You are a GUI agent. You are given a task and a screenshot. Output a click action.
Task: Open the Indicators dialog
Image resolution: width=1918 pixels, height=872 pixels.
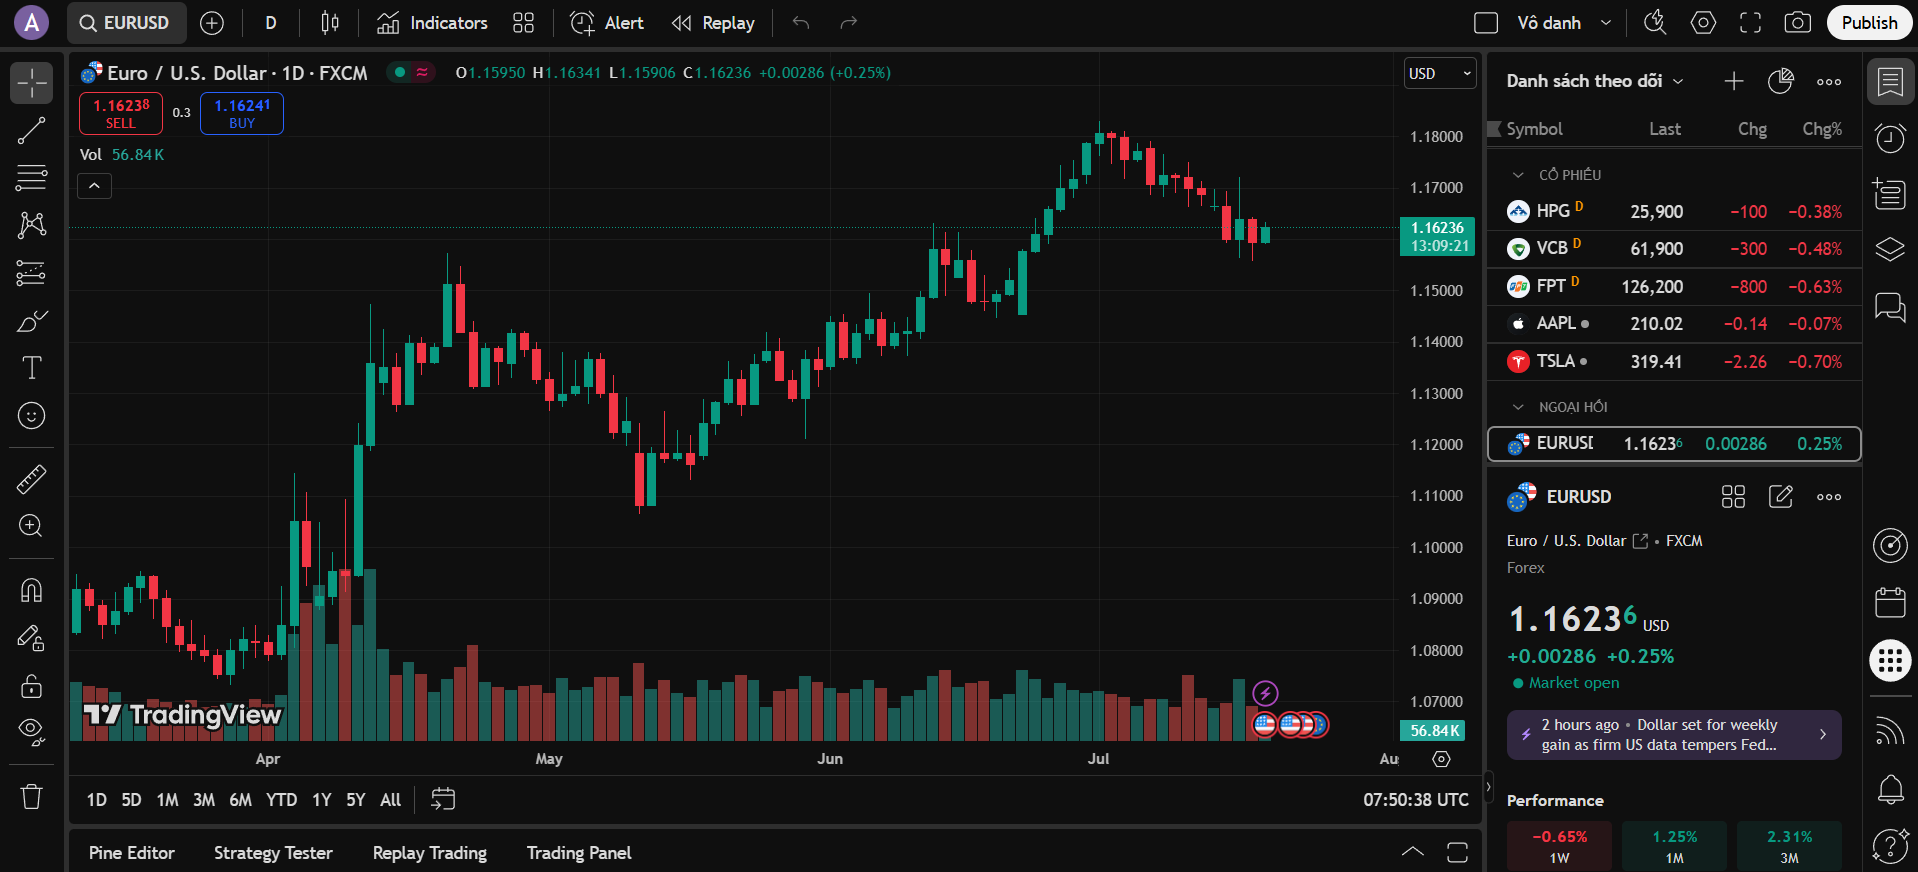click(432, 23)
